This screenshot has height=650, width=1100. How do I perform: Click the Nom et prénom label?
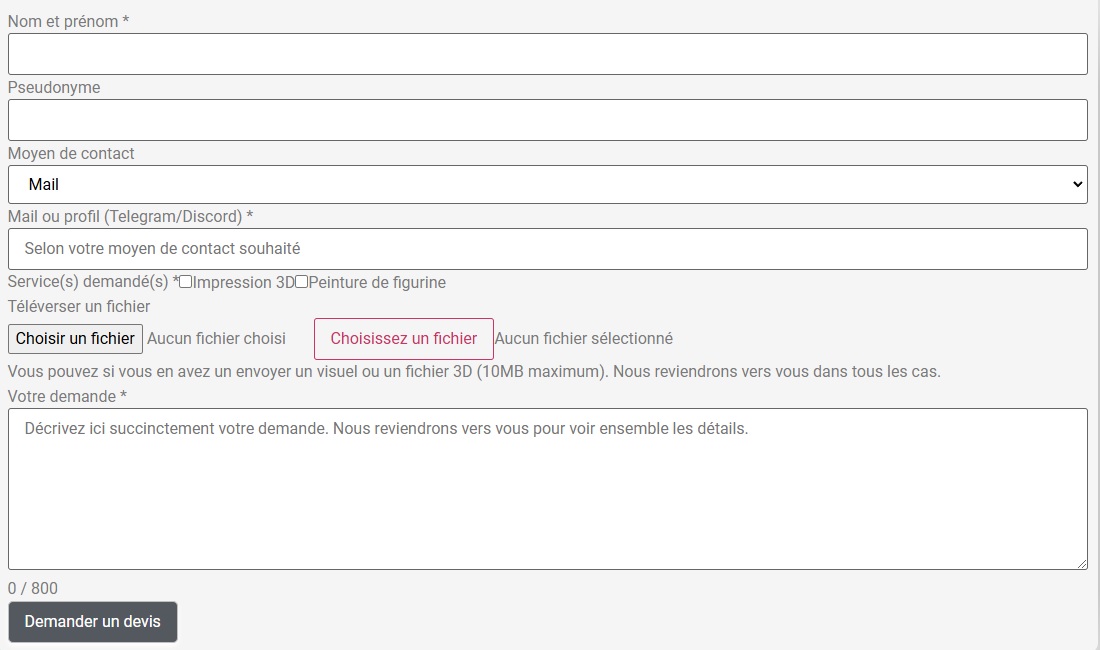click(68, 22)
